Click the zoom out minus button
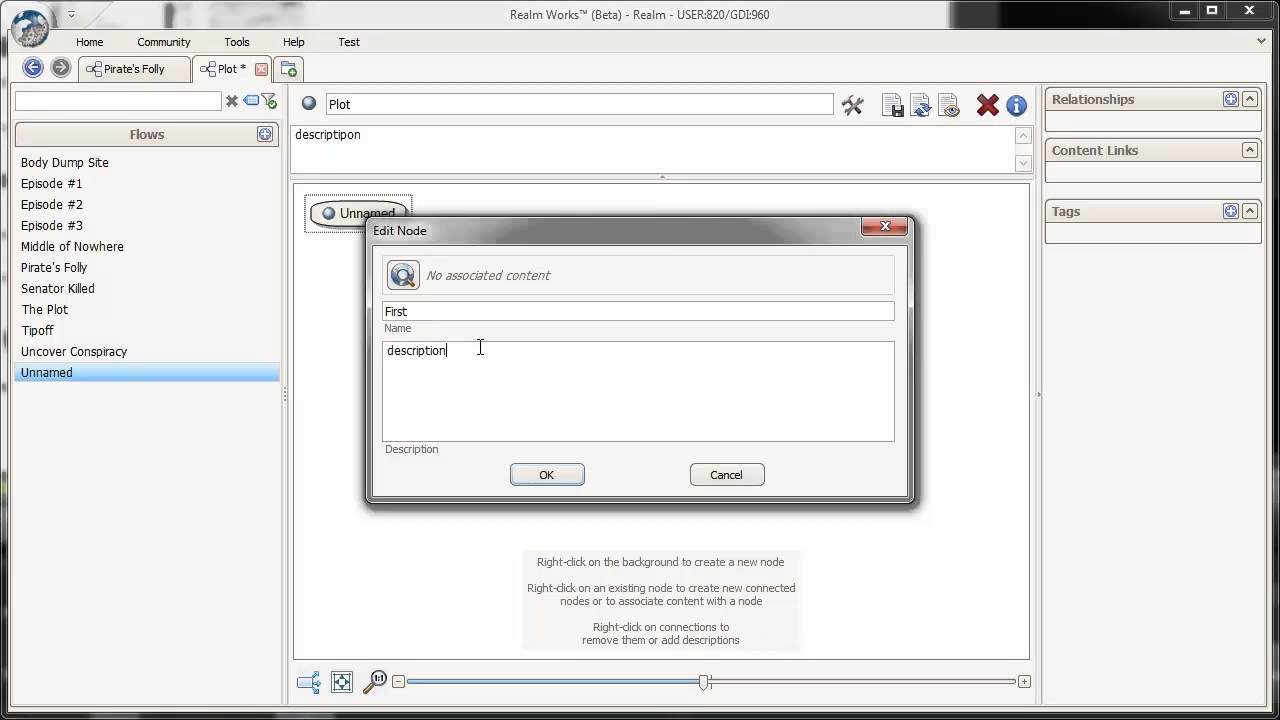 (x=398, y=681)
